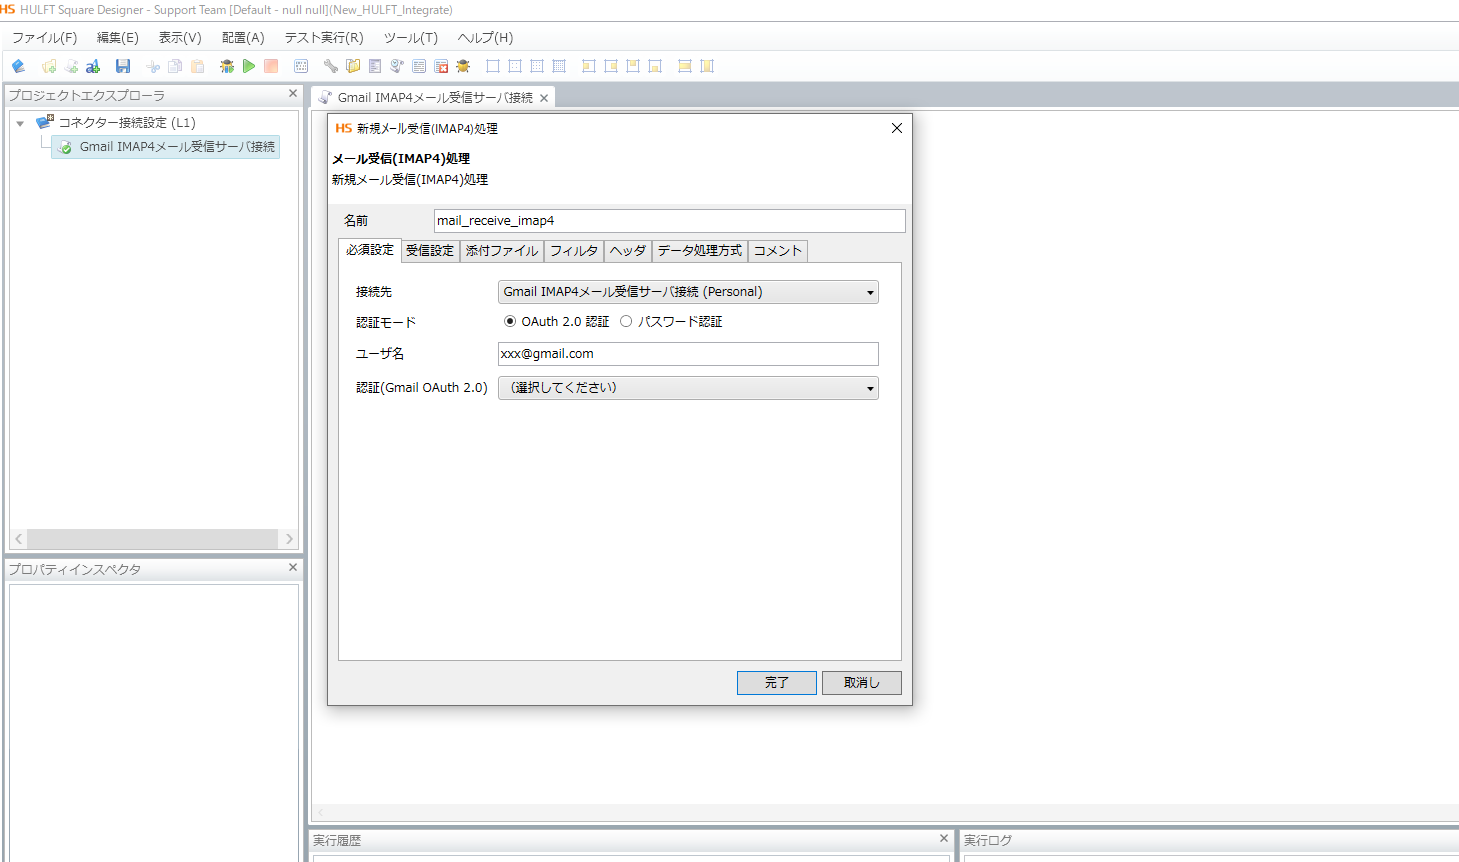
Task: Click the dotted panel icon after stop
Action: (x=301, y=66)
